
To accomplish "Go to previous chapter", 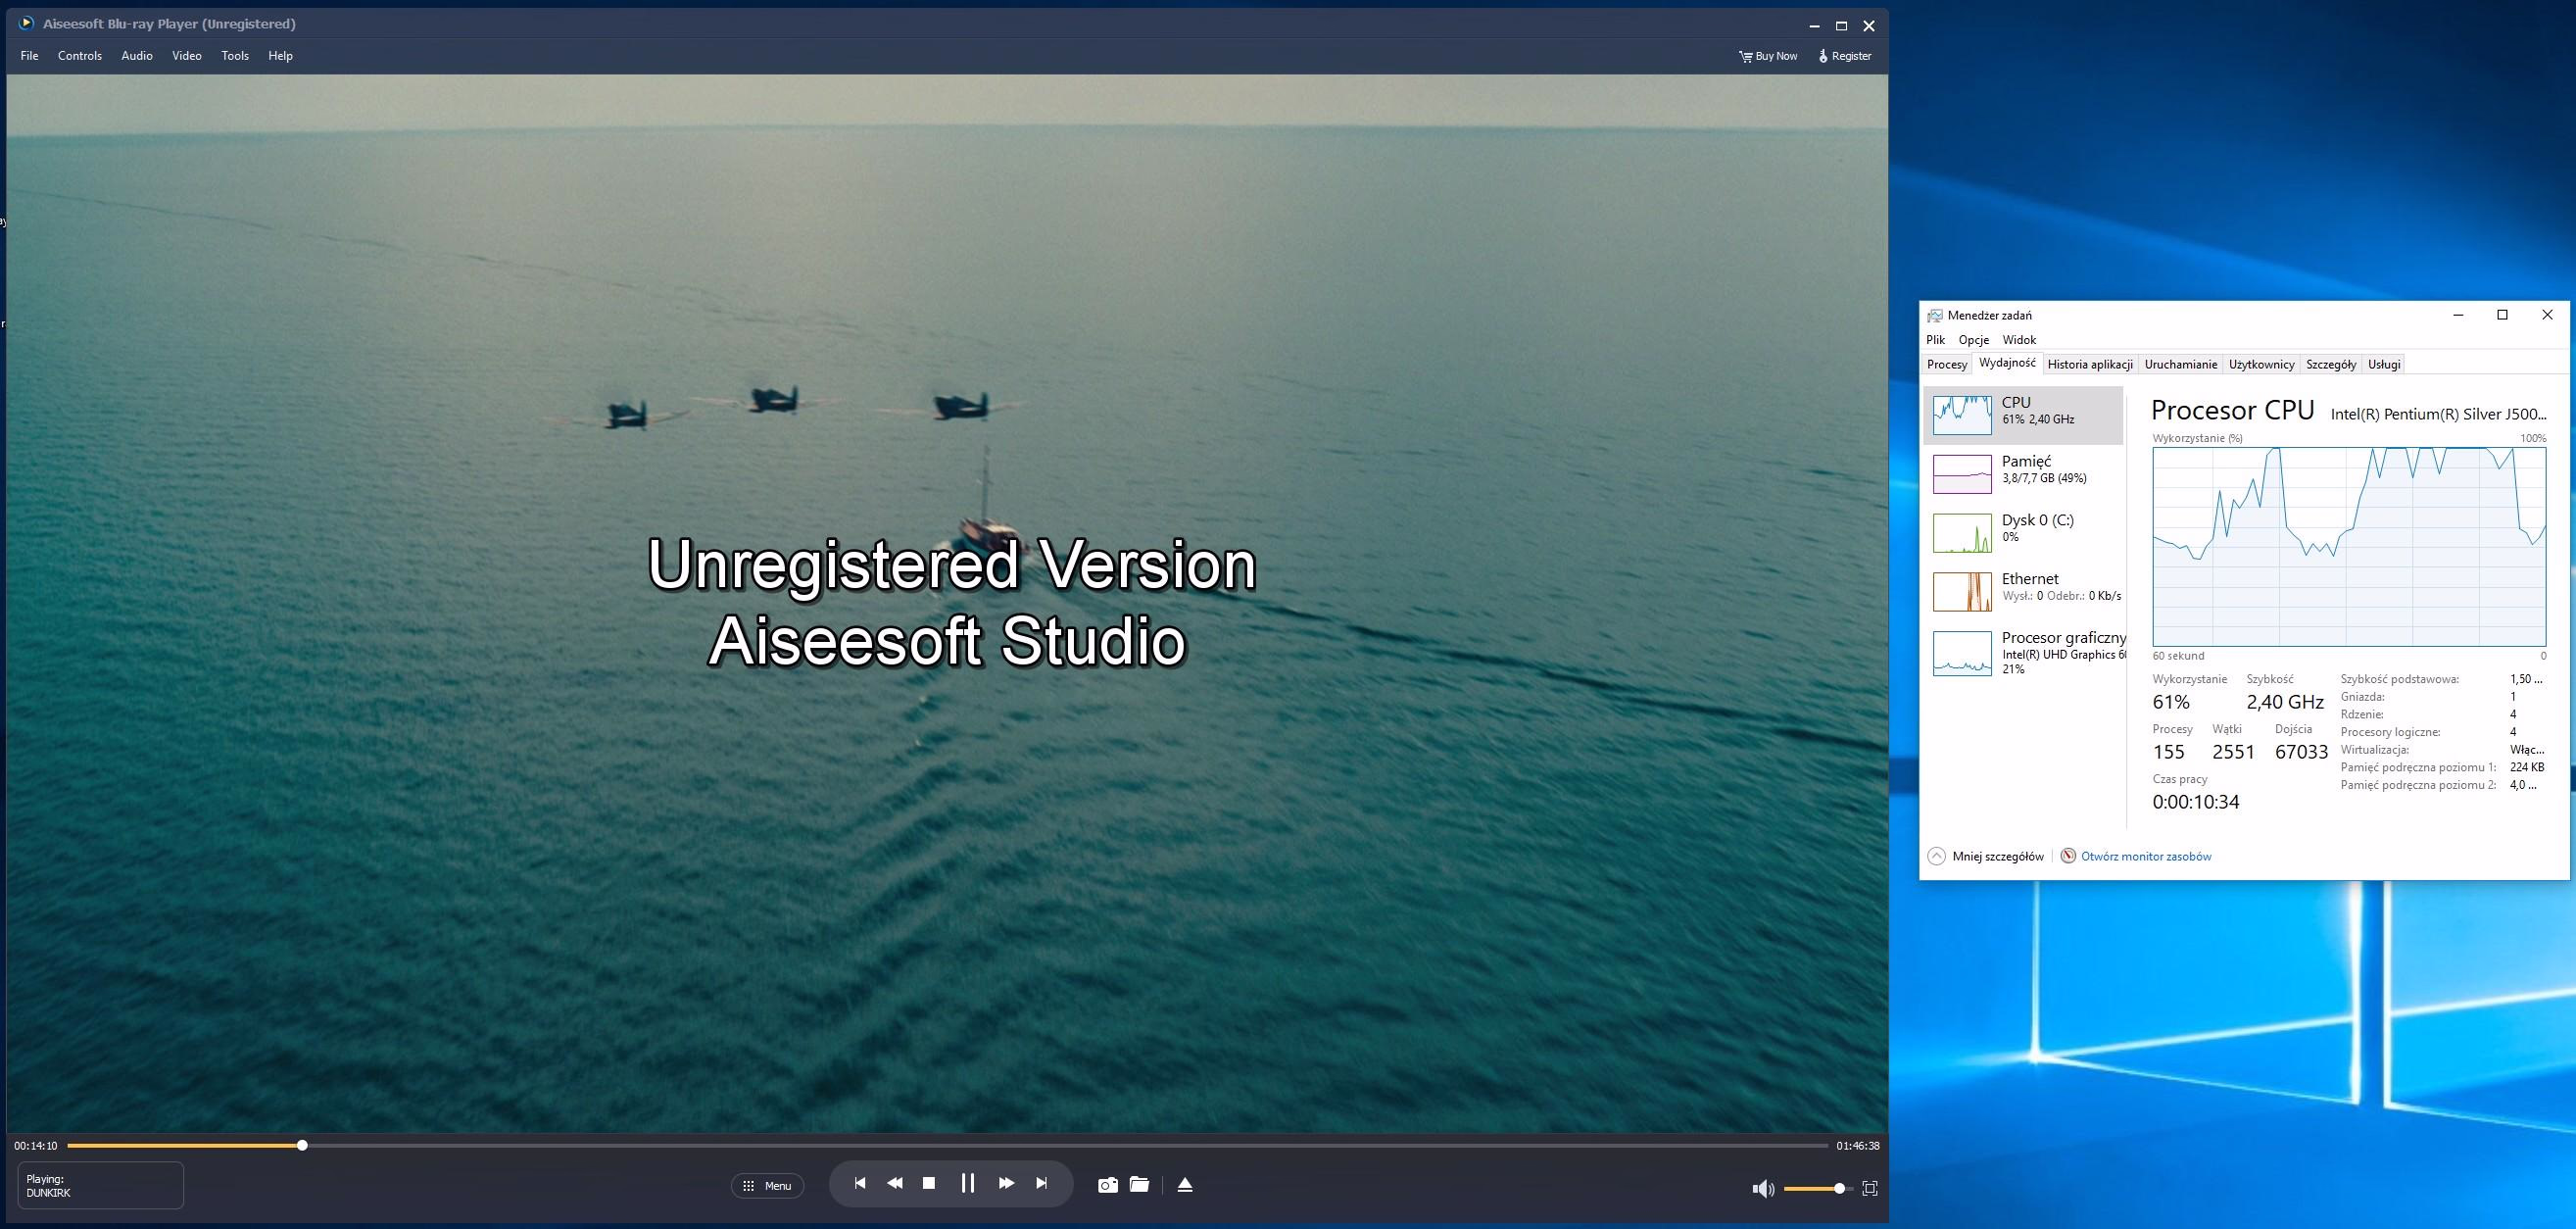I will point(859,1183).
